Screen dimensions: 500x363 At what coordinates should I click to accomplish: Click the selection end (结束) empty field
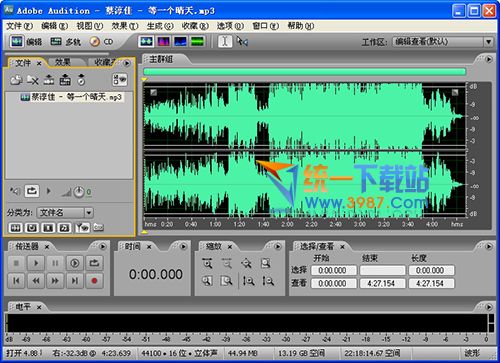(383, 270)
